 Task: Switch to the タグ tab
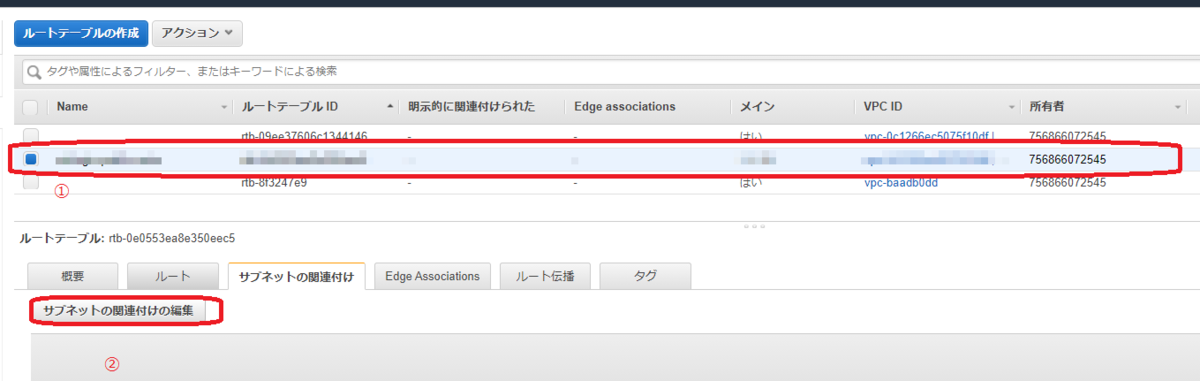(645, 276)
